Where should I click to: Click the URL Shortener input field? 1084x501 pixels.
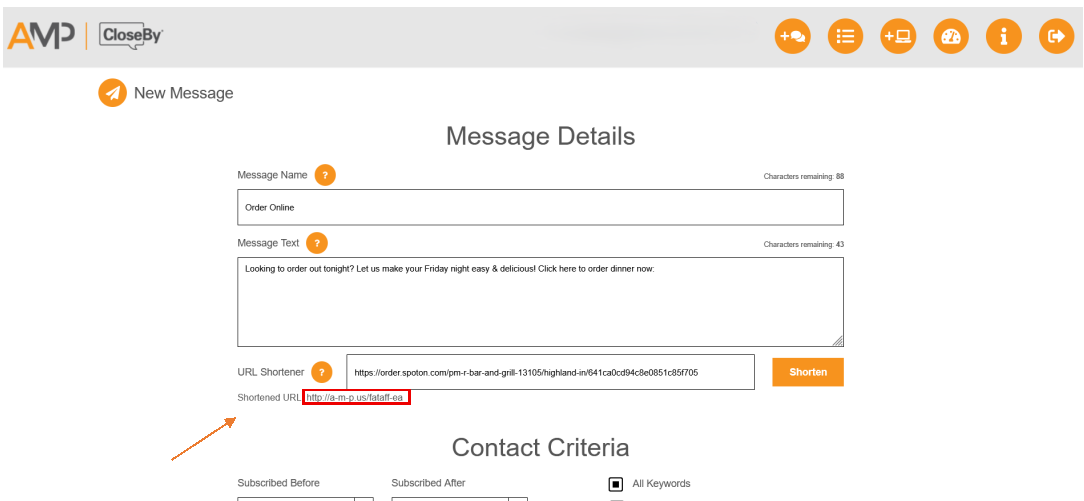click(x=550, y=372)
